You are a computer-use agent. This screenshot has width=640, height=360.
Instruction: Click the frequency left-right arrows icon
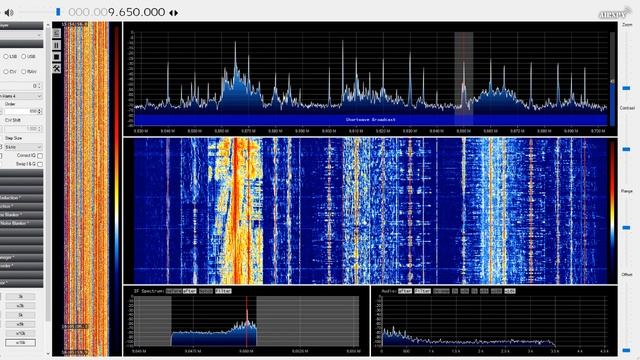pyautogui.click(x=173, y=13)
